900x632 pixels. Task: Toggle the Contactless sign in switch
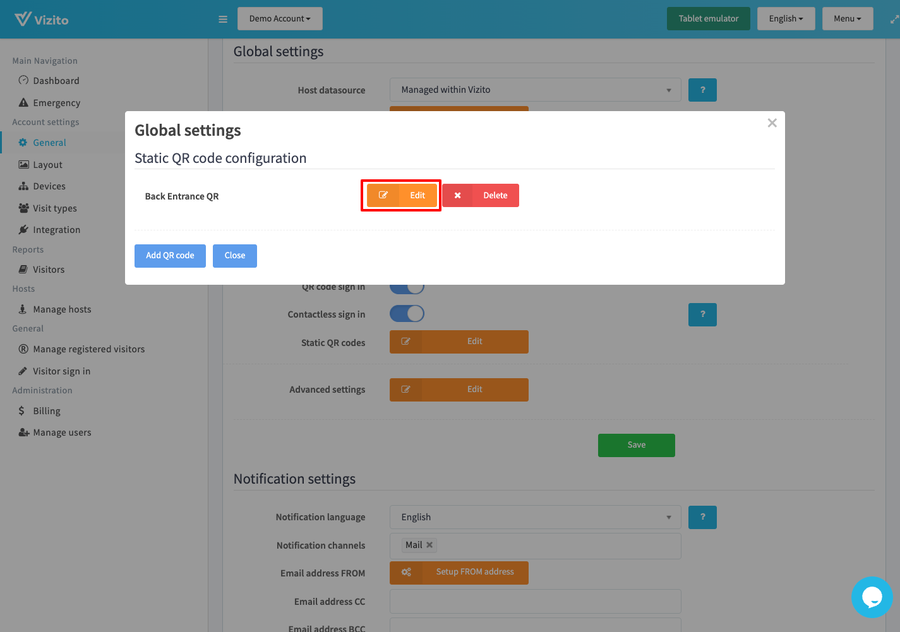407,314
